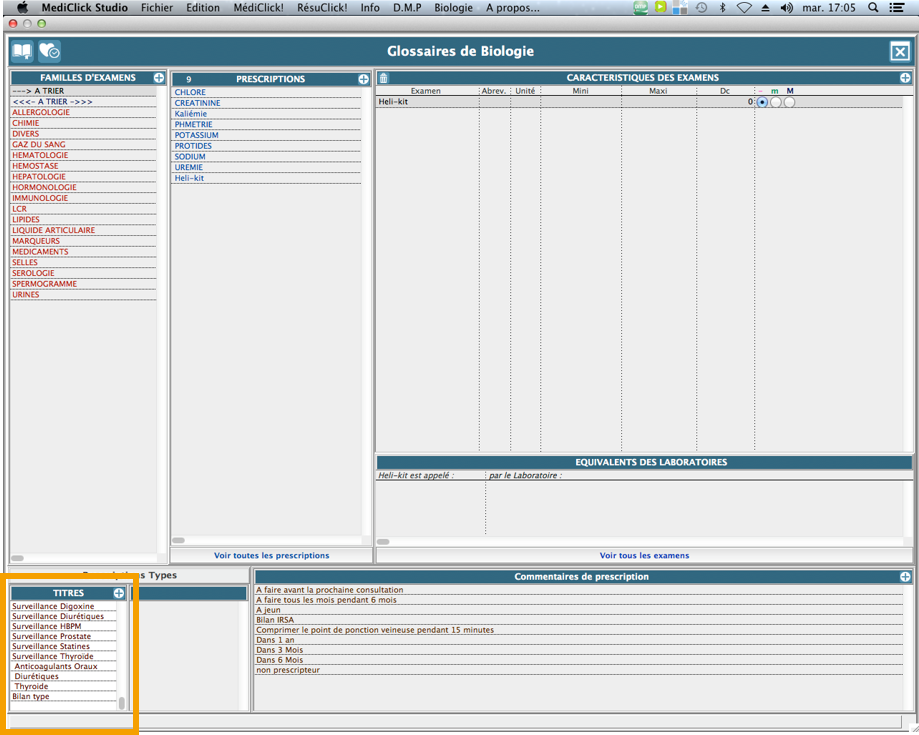The image size is (919, 735).
Task: Click the open book glossary icon
Action: pyautogui.click(x=21, y=51)
